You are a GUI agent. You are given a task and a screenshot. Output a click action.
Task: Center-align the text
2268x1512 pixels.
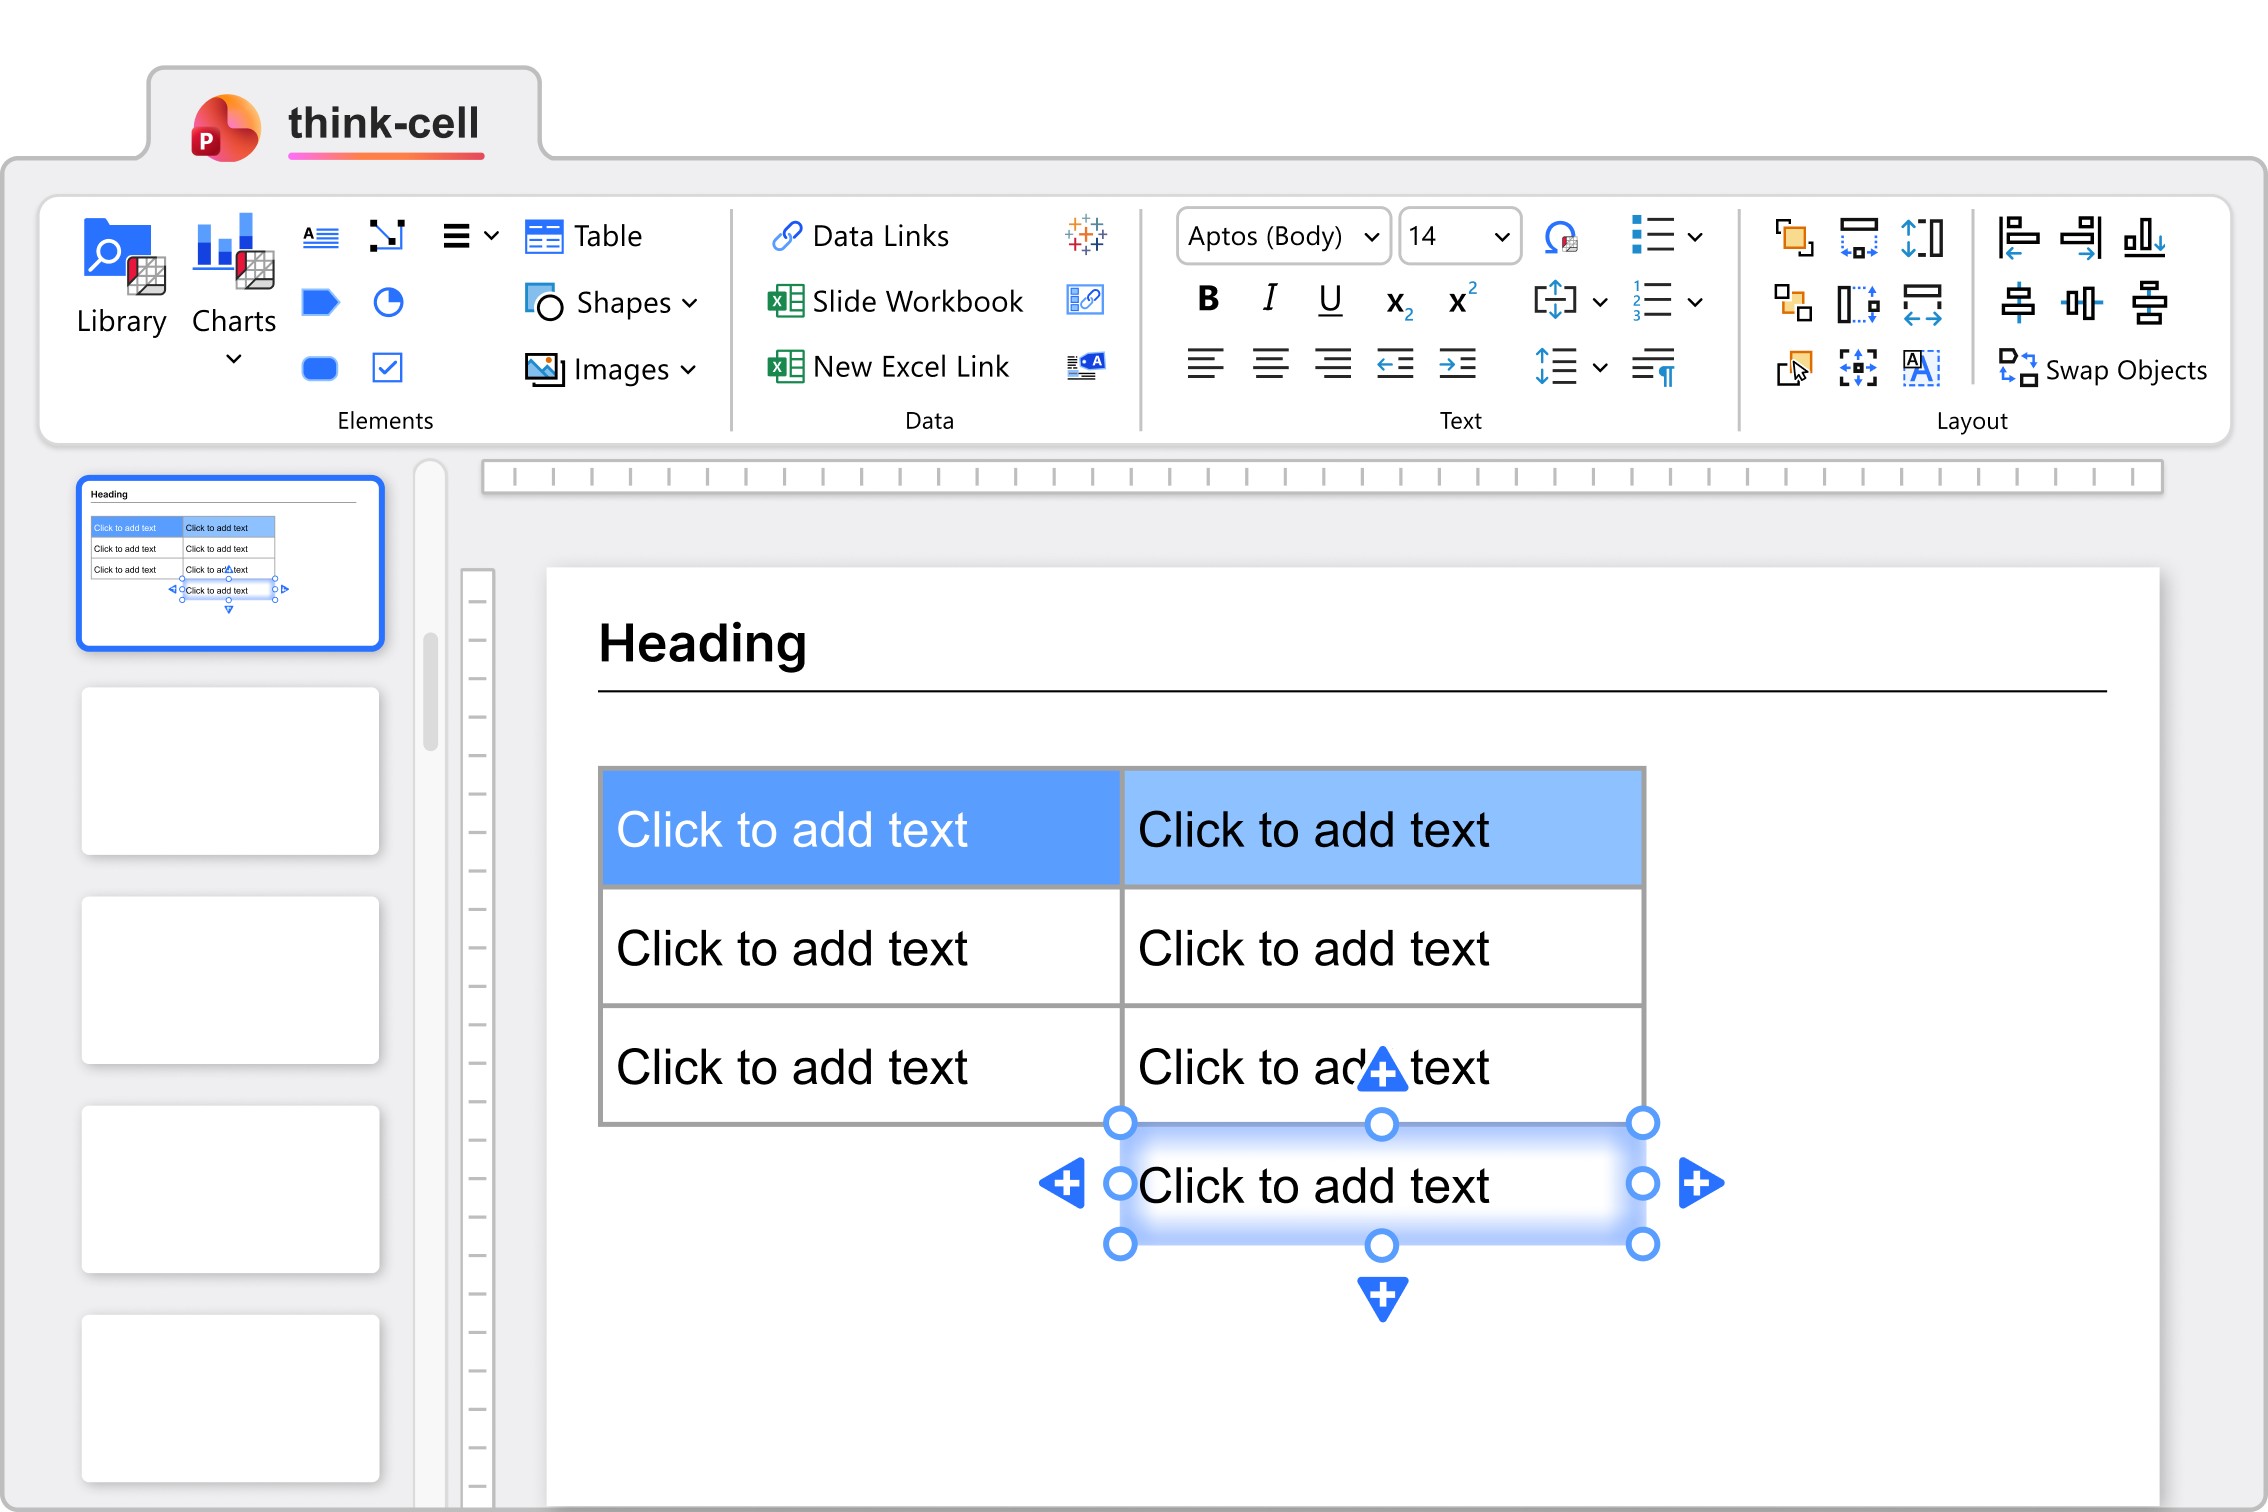1270,364
